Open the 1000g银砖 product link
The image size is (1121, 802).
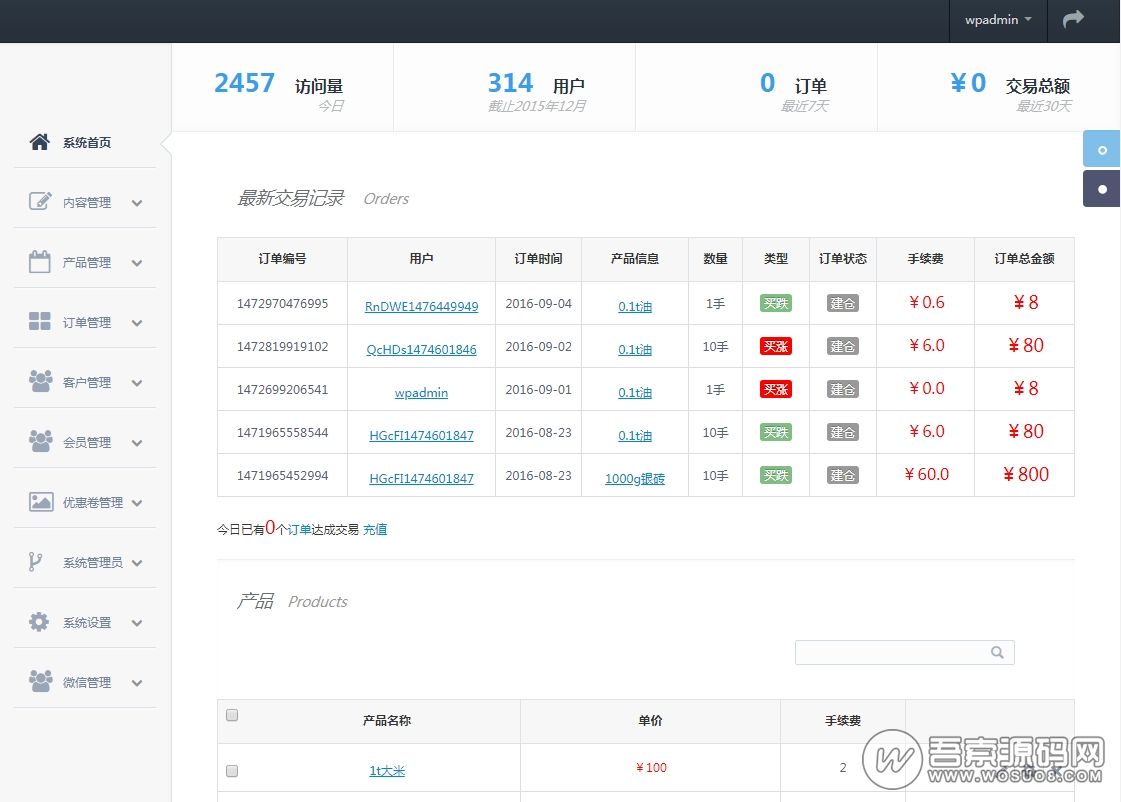634,479
